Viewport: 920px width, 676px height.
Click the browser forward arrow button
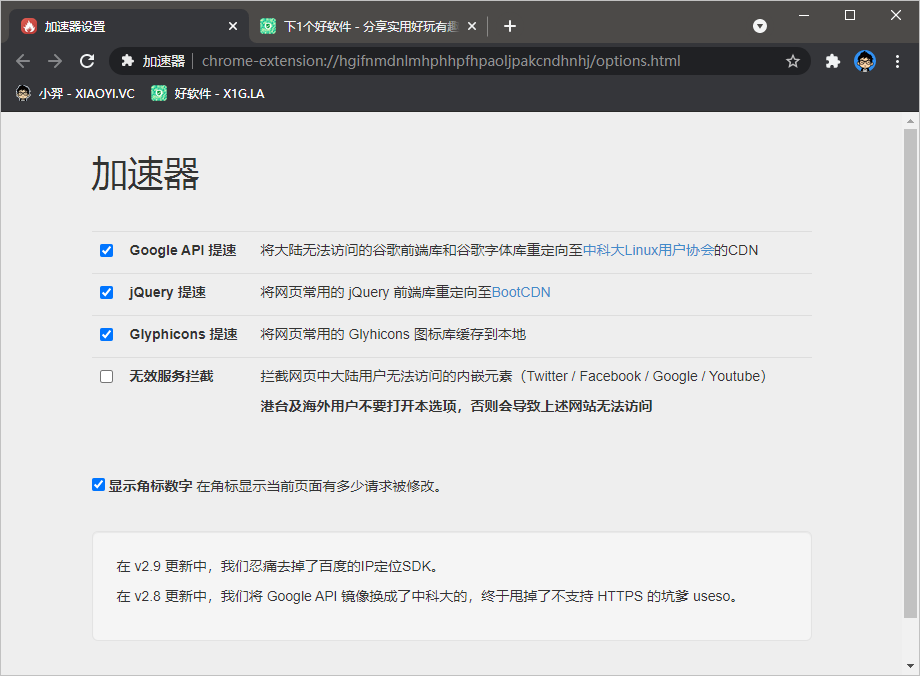pyautogui.click(x=55, y=61)
